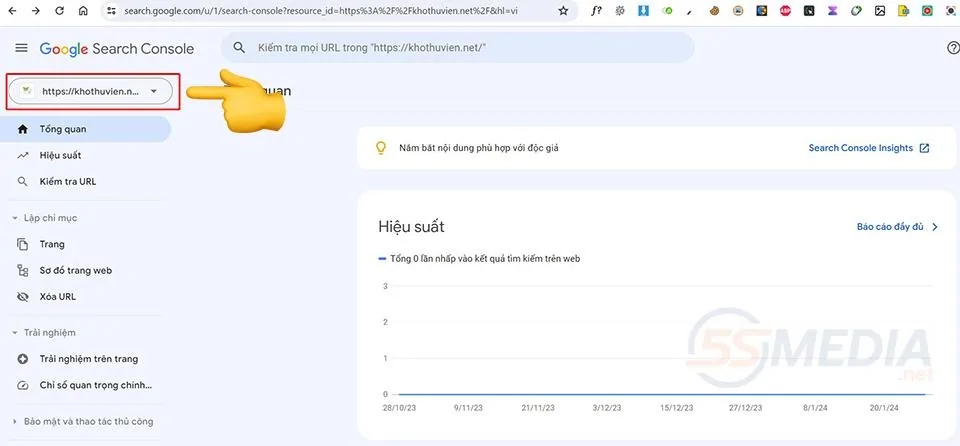Click the browser address bar URL

(321, 11)
